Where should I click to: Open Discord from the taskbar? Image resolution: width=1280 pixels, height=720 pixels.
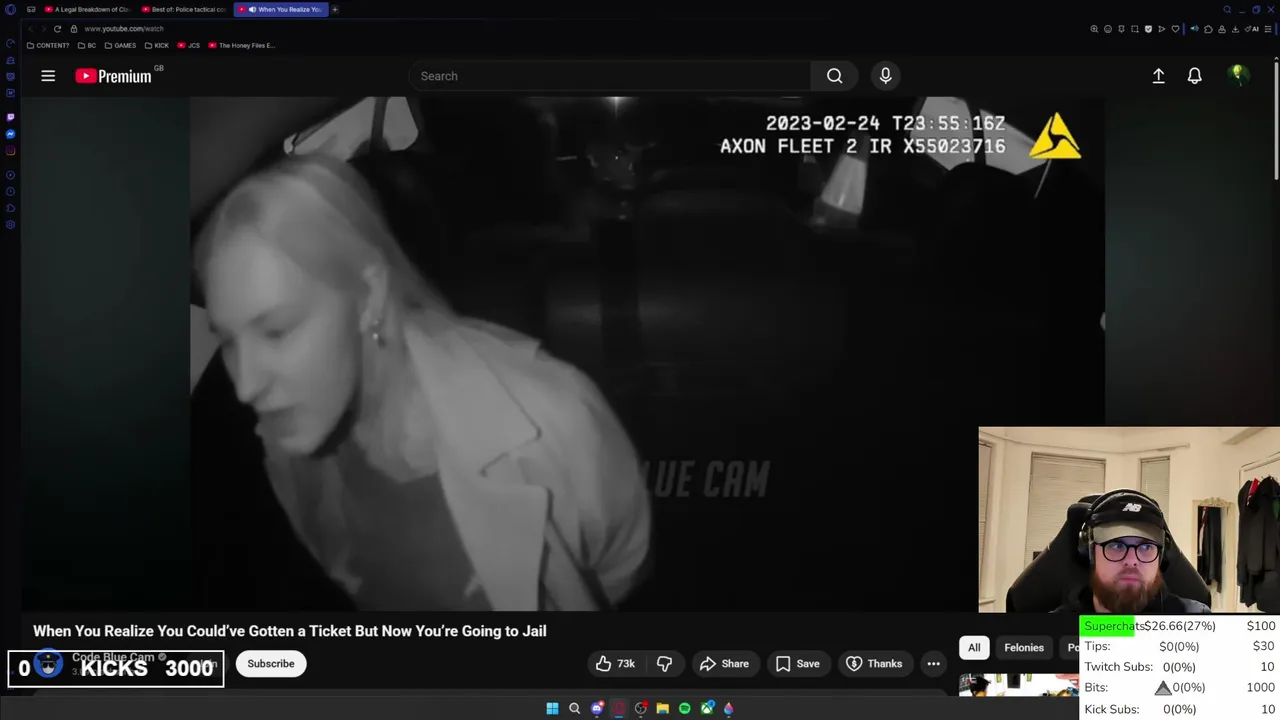[x=597, y=708]
